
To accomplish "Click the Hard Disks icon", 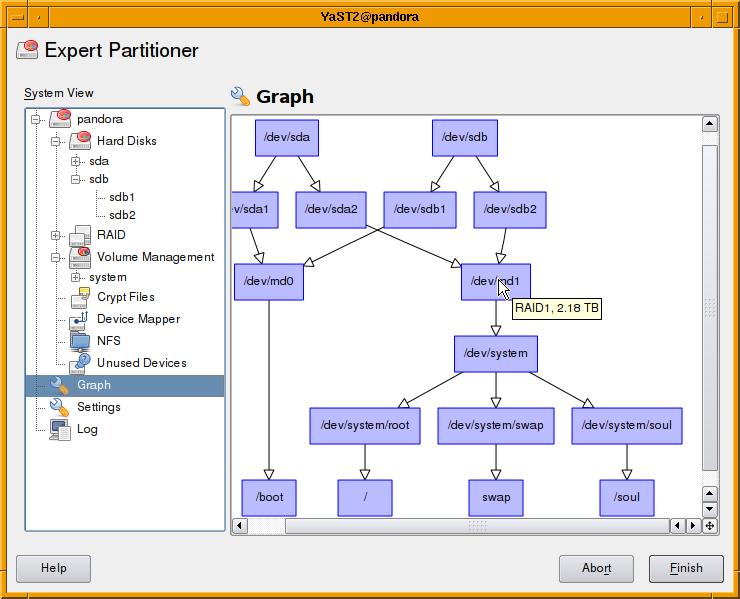I will pyautogui.click(x=80, y=140).
